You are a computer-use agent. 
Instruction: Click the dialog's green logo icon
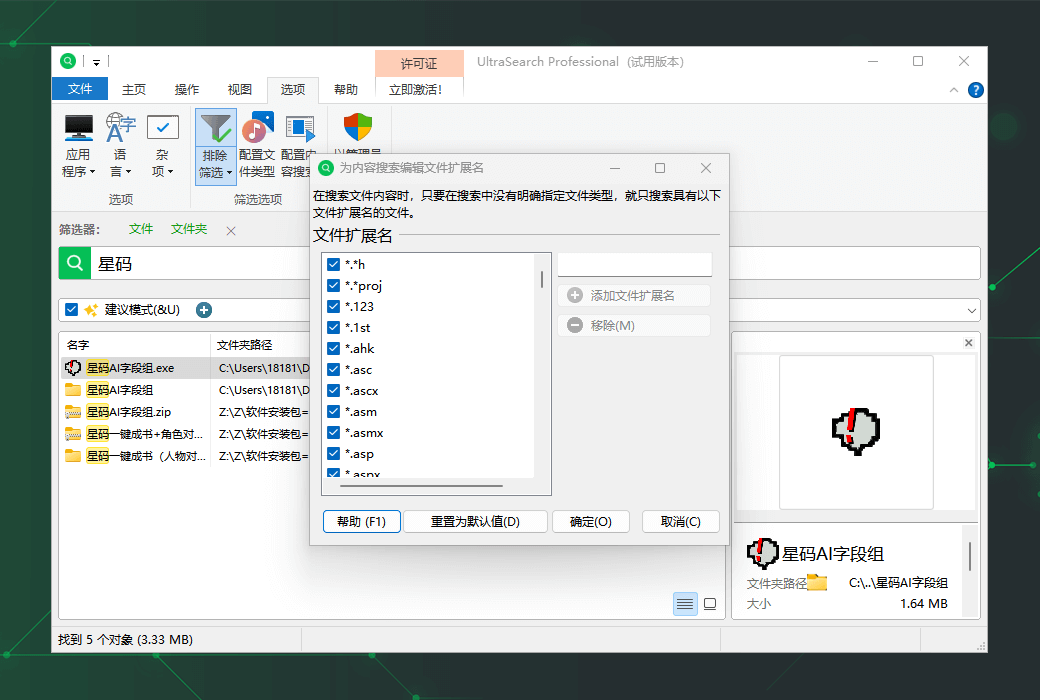coord(326,168)
